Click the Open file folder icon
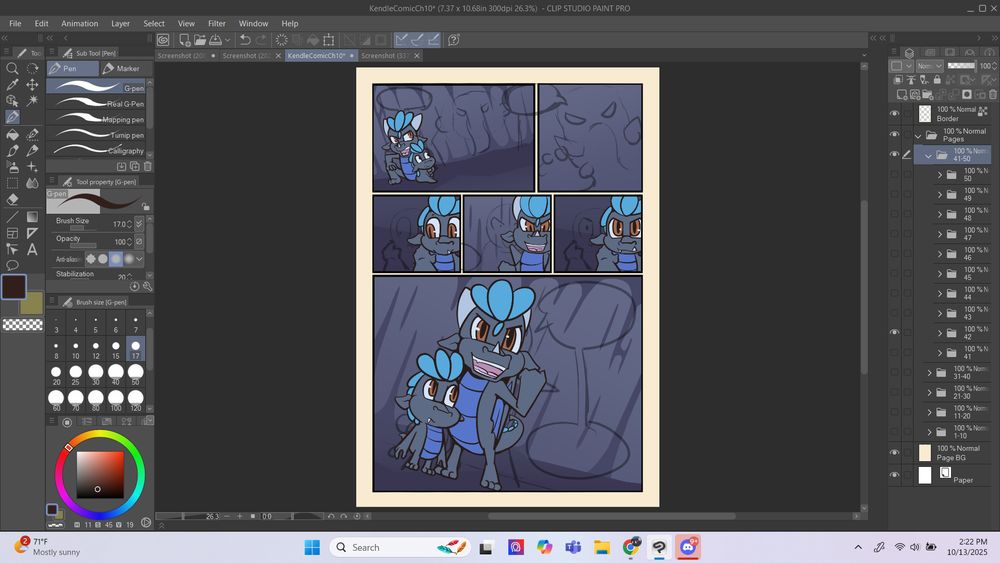Image resolution: width=1000 pixels, height=563 pixels. tap(200, 40)
